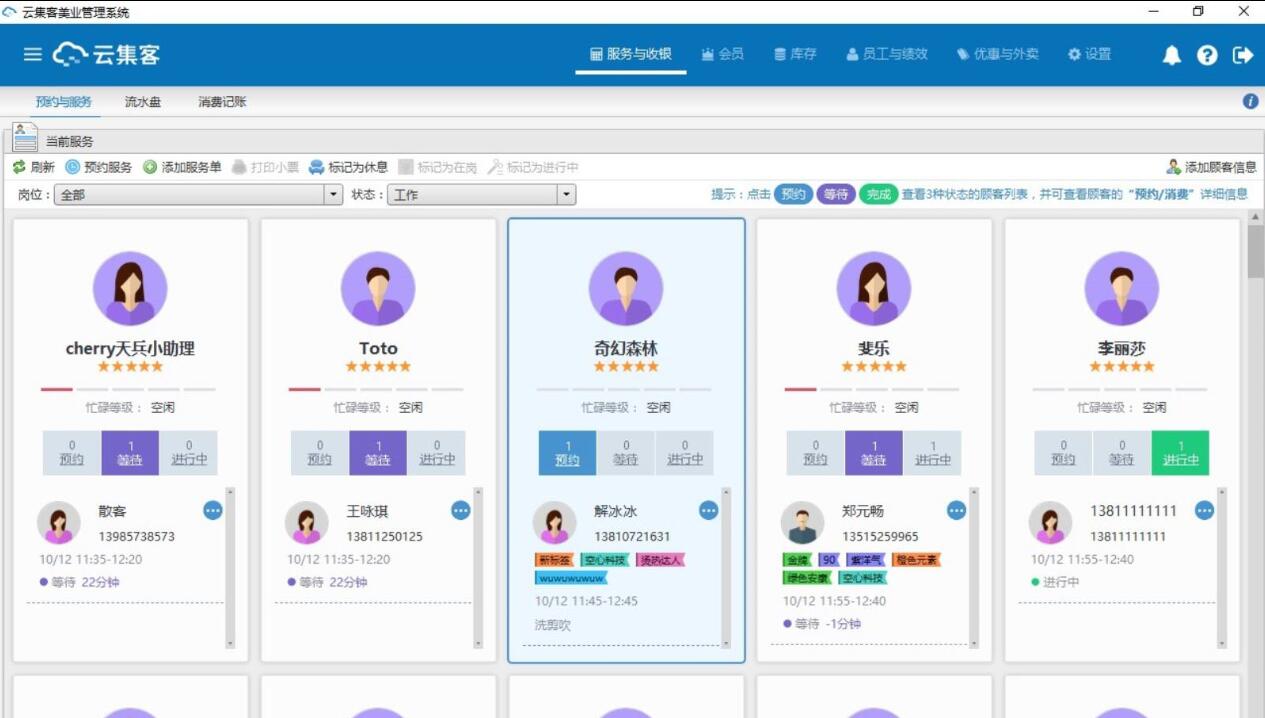Image resolution: width=1265 pixels, height=718 pixels.
Task: Click the avatar of staff 斐乐
Action: (874, 289)
